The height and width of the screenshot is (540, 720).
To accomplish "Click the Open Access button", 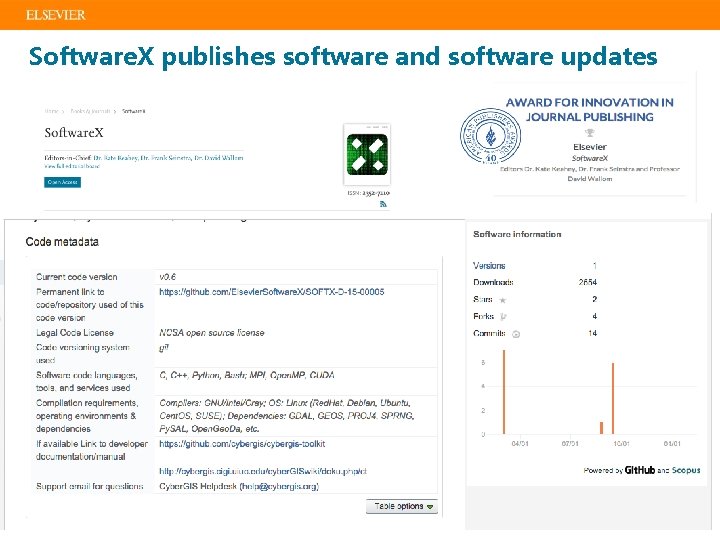I will pyautogui.click(x=62, y=182).
